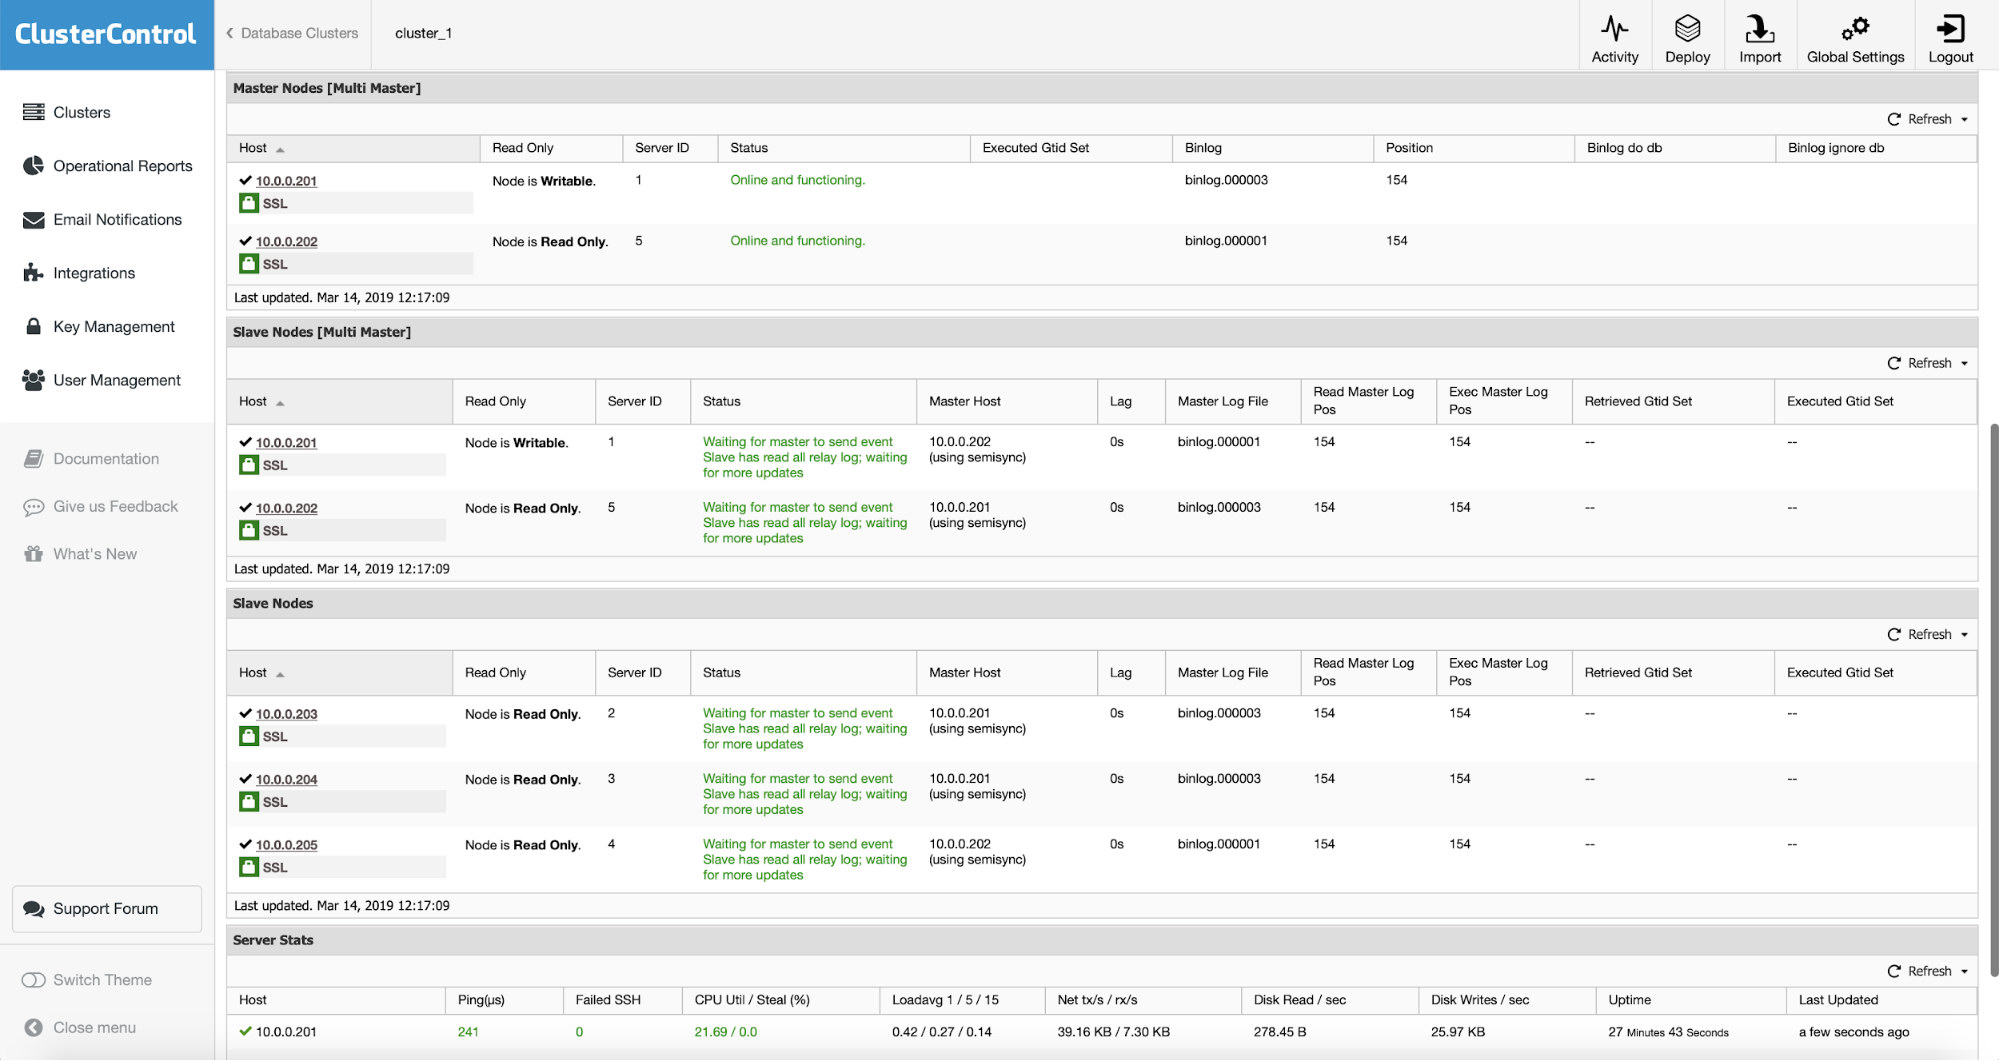Click the Deploy stack icon

(x=1687, y=28)
